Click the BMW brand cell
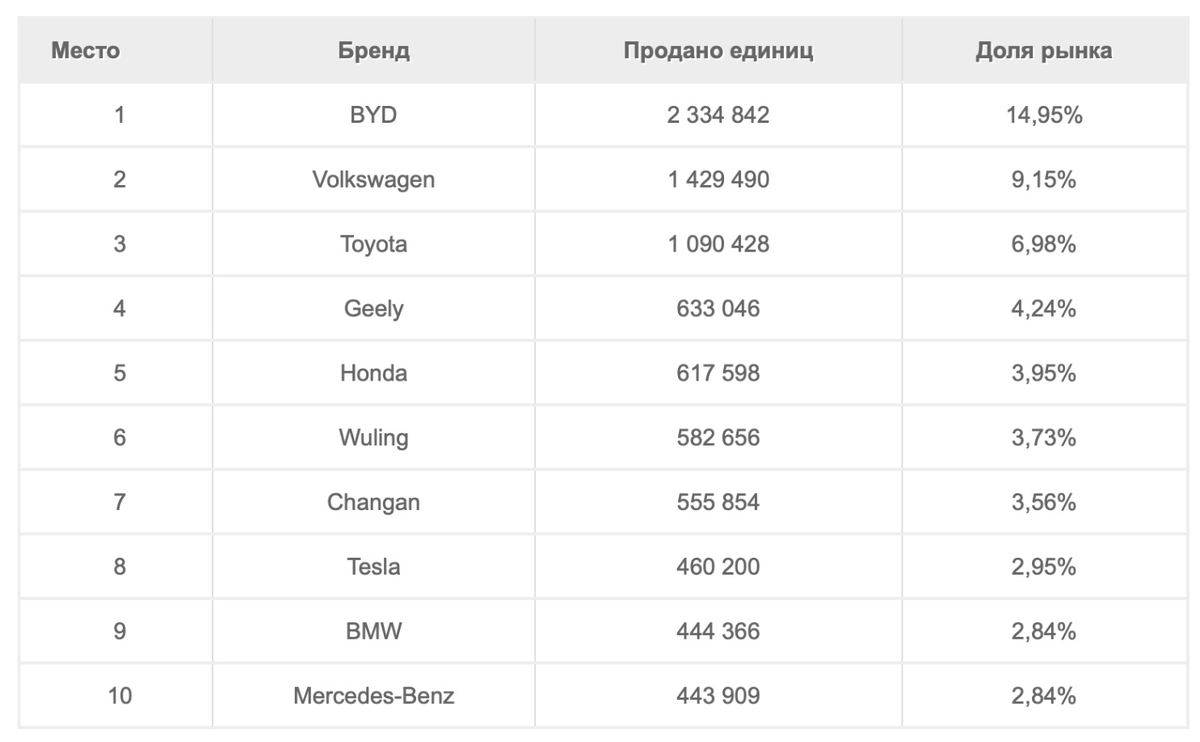Image resolution: width=1200 pixels, height=742 pixels. [373, 631]
